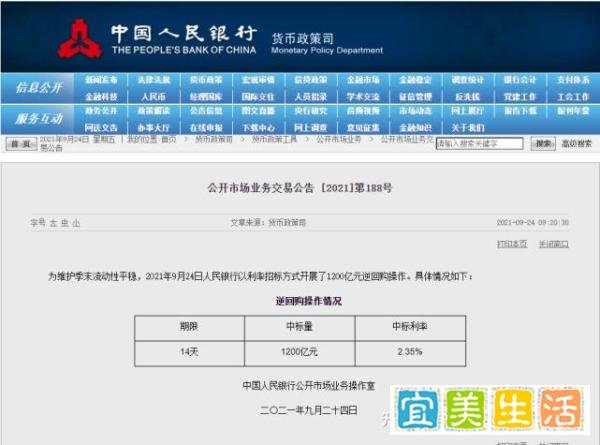Viewport: 600px width, 445px height.
Task: Go to the 银行会计 section
Action: (x=520, y=80)
